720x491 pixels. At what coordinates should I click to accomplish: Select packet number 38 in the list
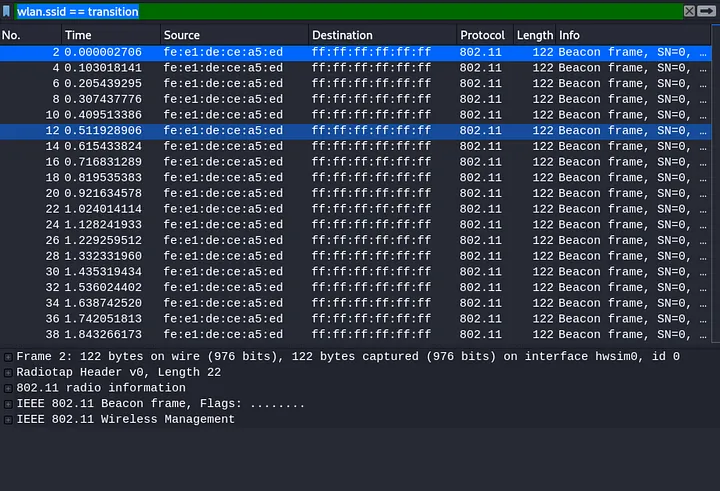click(x=300, y=335)
